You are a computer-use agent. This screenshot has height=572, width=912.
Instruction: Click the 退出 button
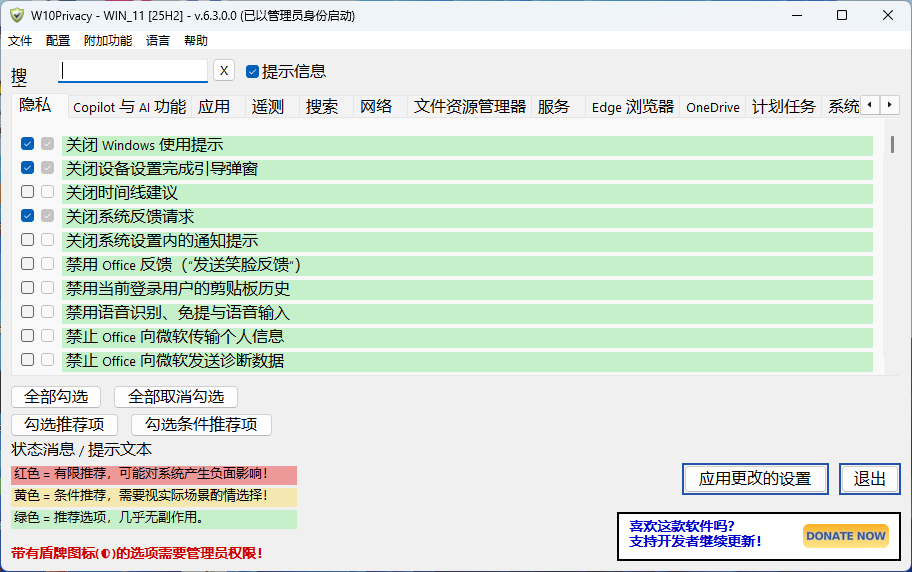tap(870, 479)
